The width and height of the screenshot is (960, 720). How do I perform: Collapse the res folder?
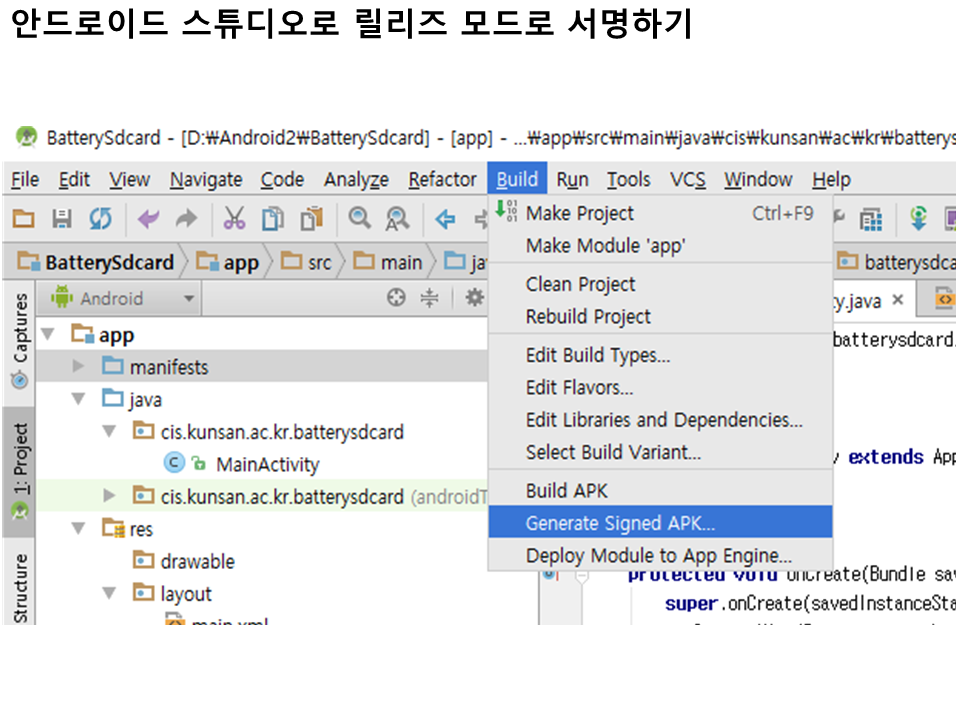click(79, 529)
